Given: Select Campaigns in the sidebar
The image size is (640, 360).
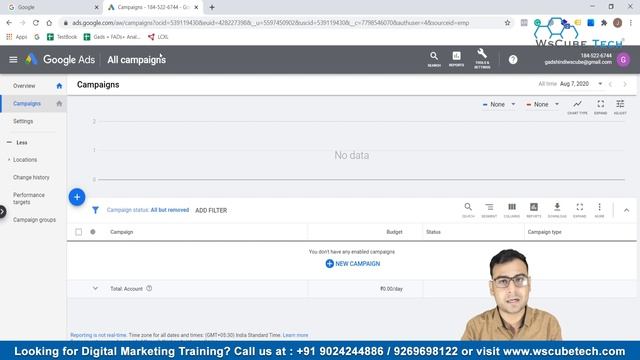Looking at the screenshot, I should (x=27, y=103).
